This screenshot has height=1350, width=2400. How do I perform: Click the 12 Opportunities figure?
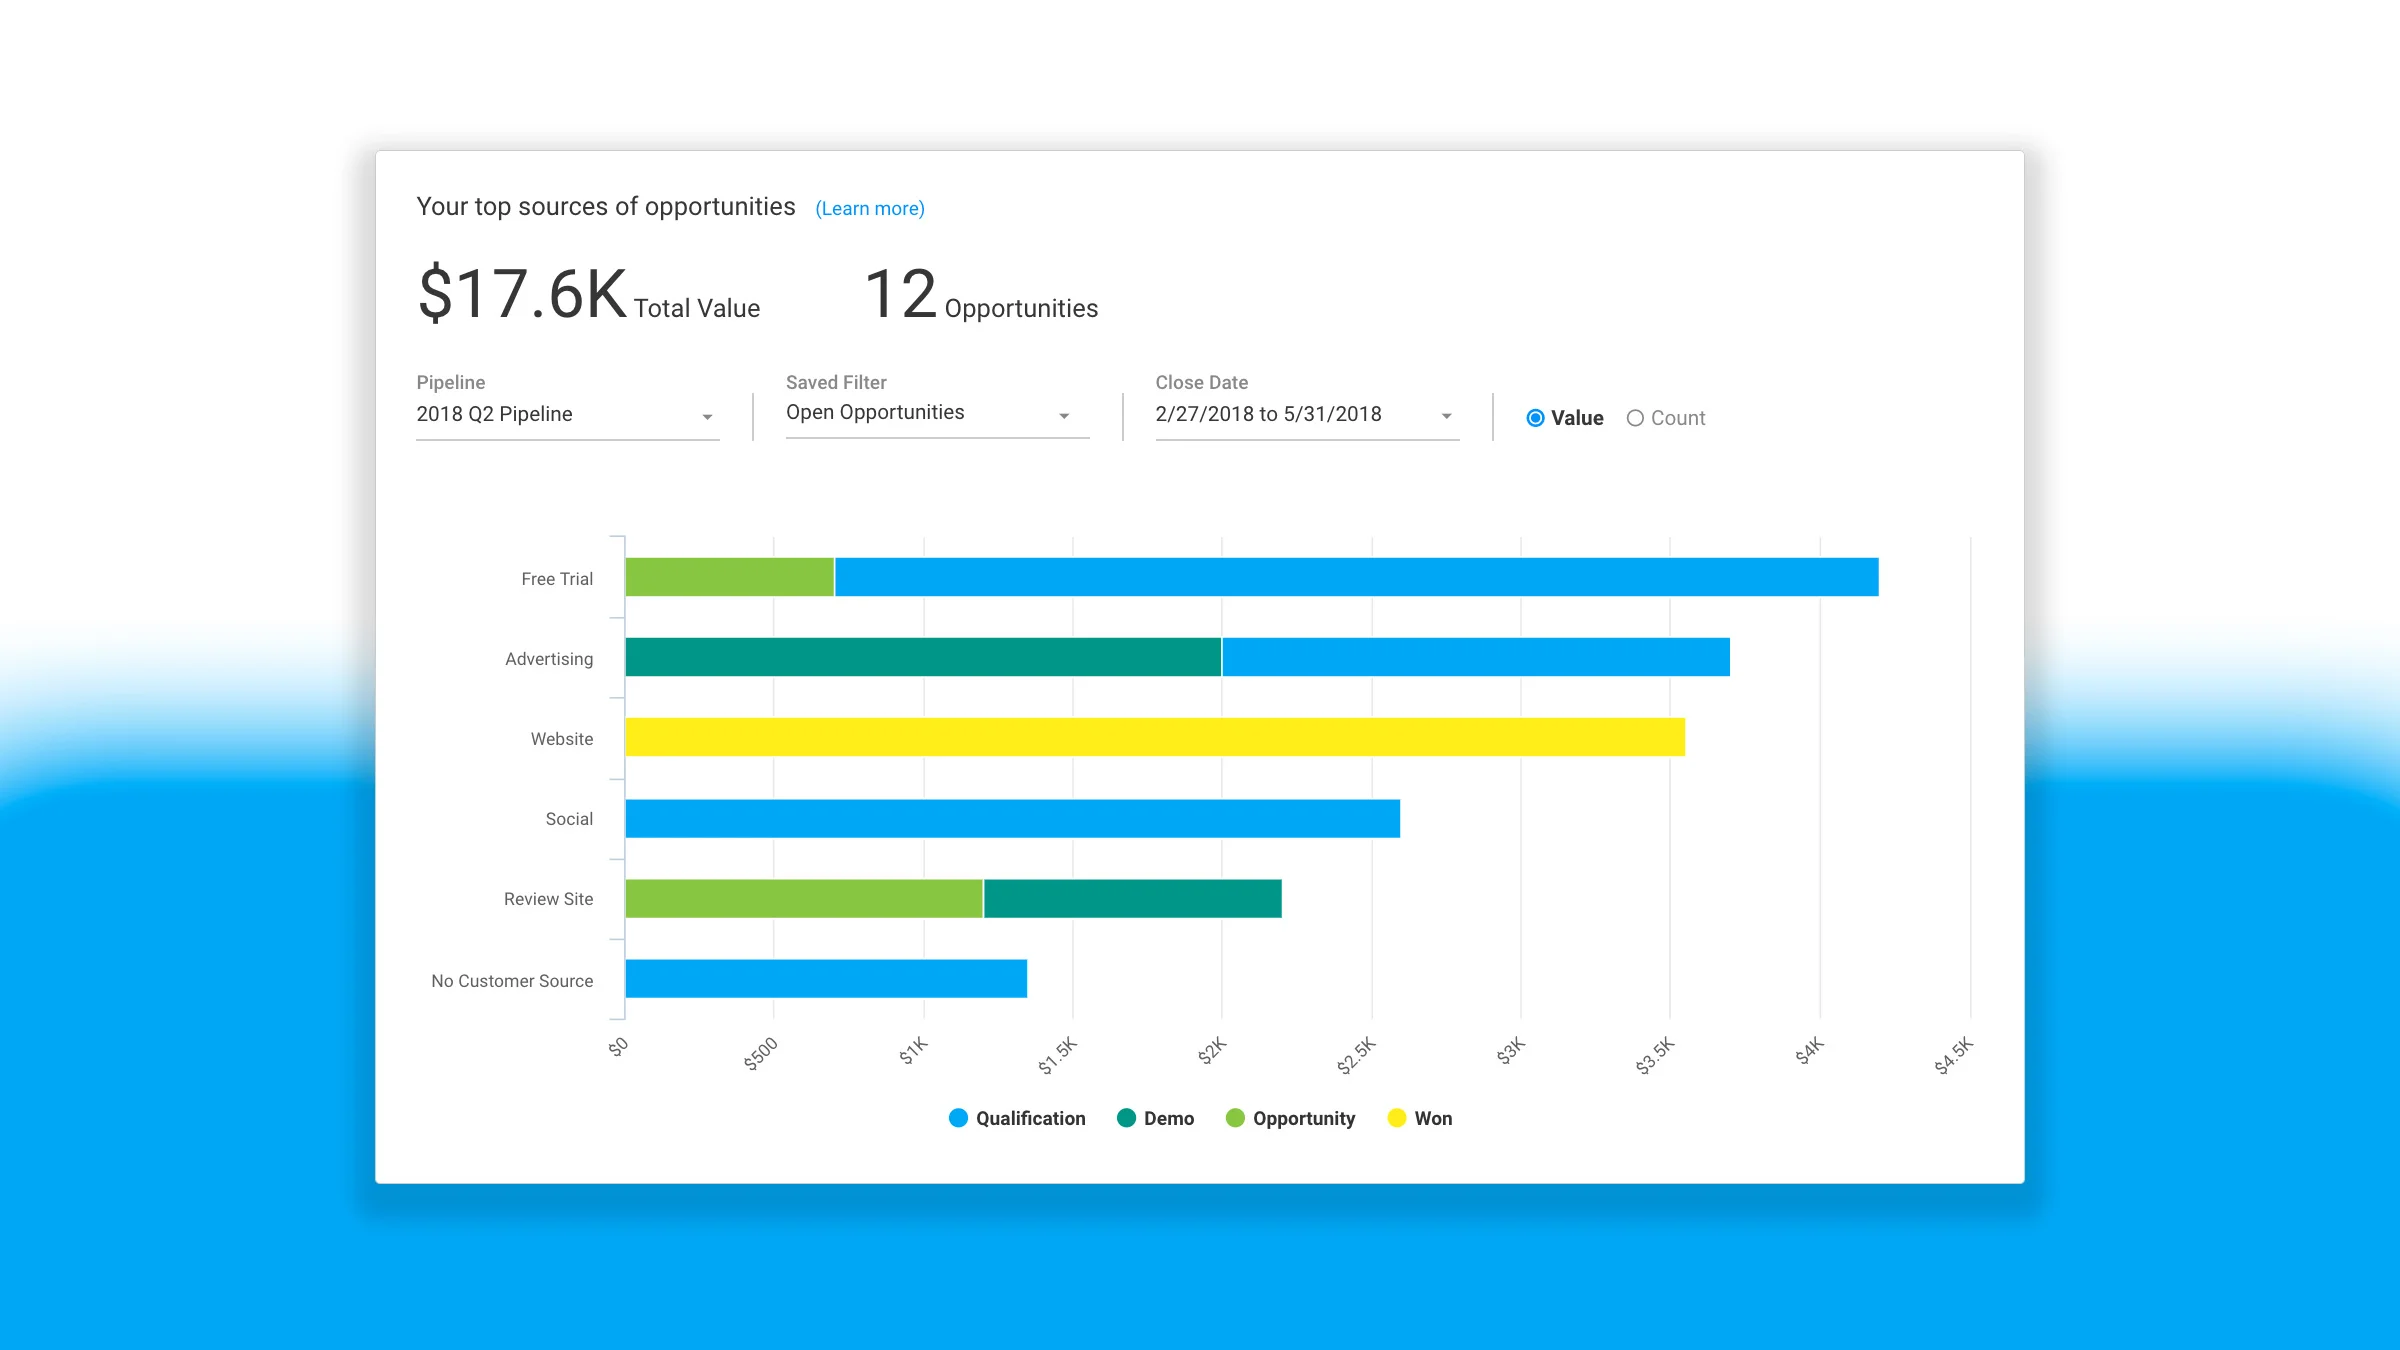point(981,294)
